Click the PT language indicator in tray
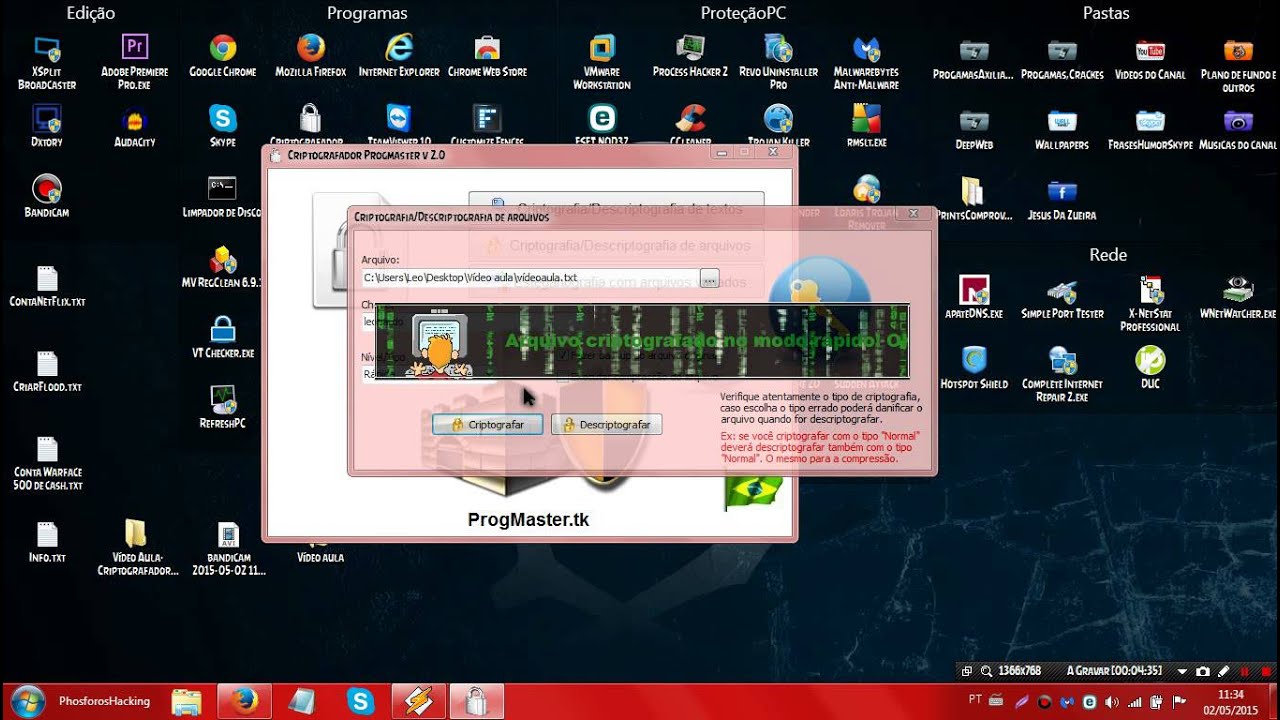 click(975, 700)
